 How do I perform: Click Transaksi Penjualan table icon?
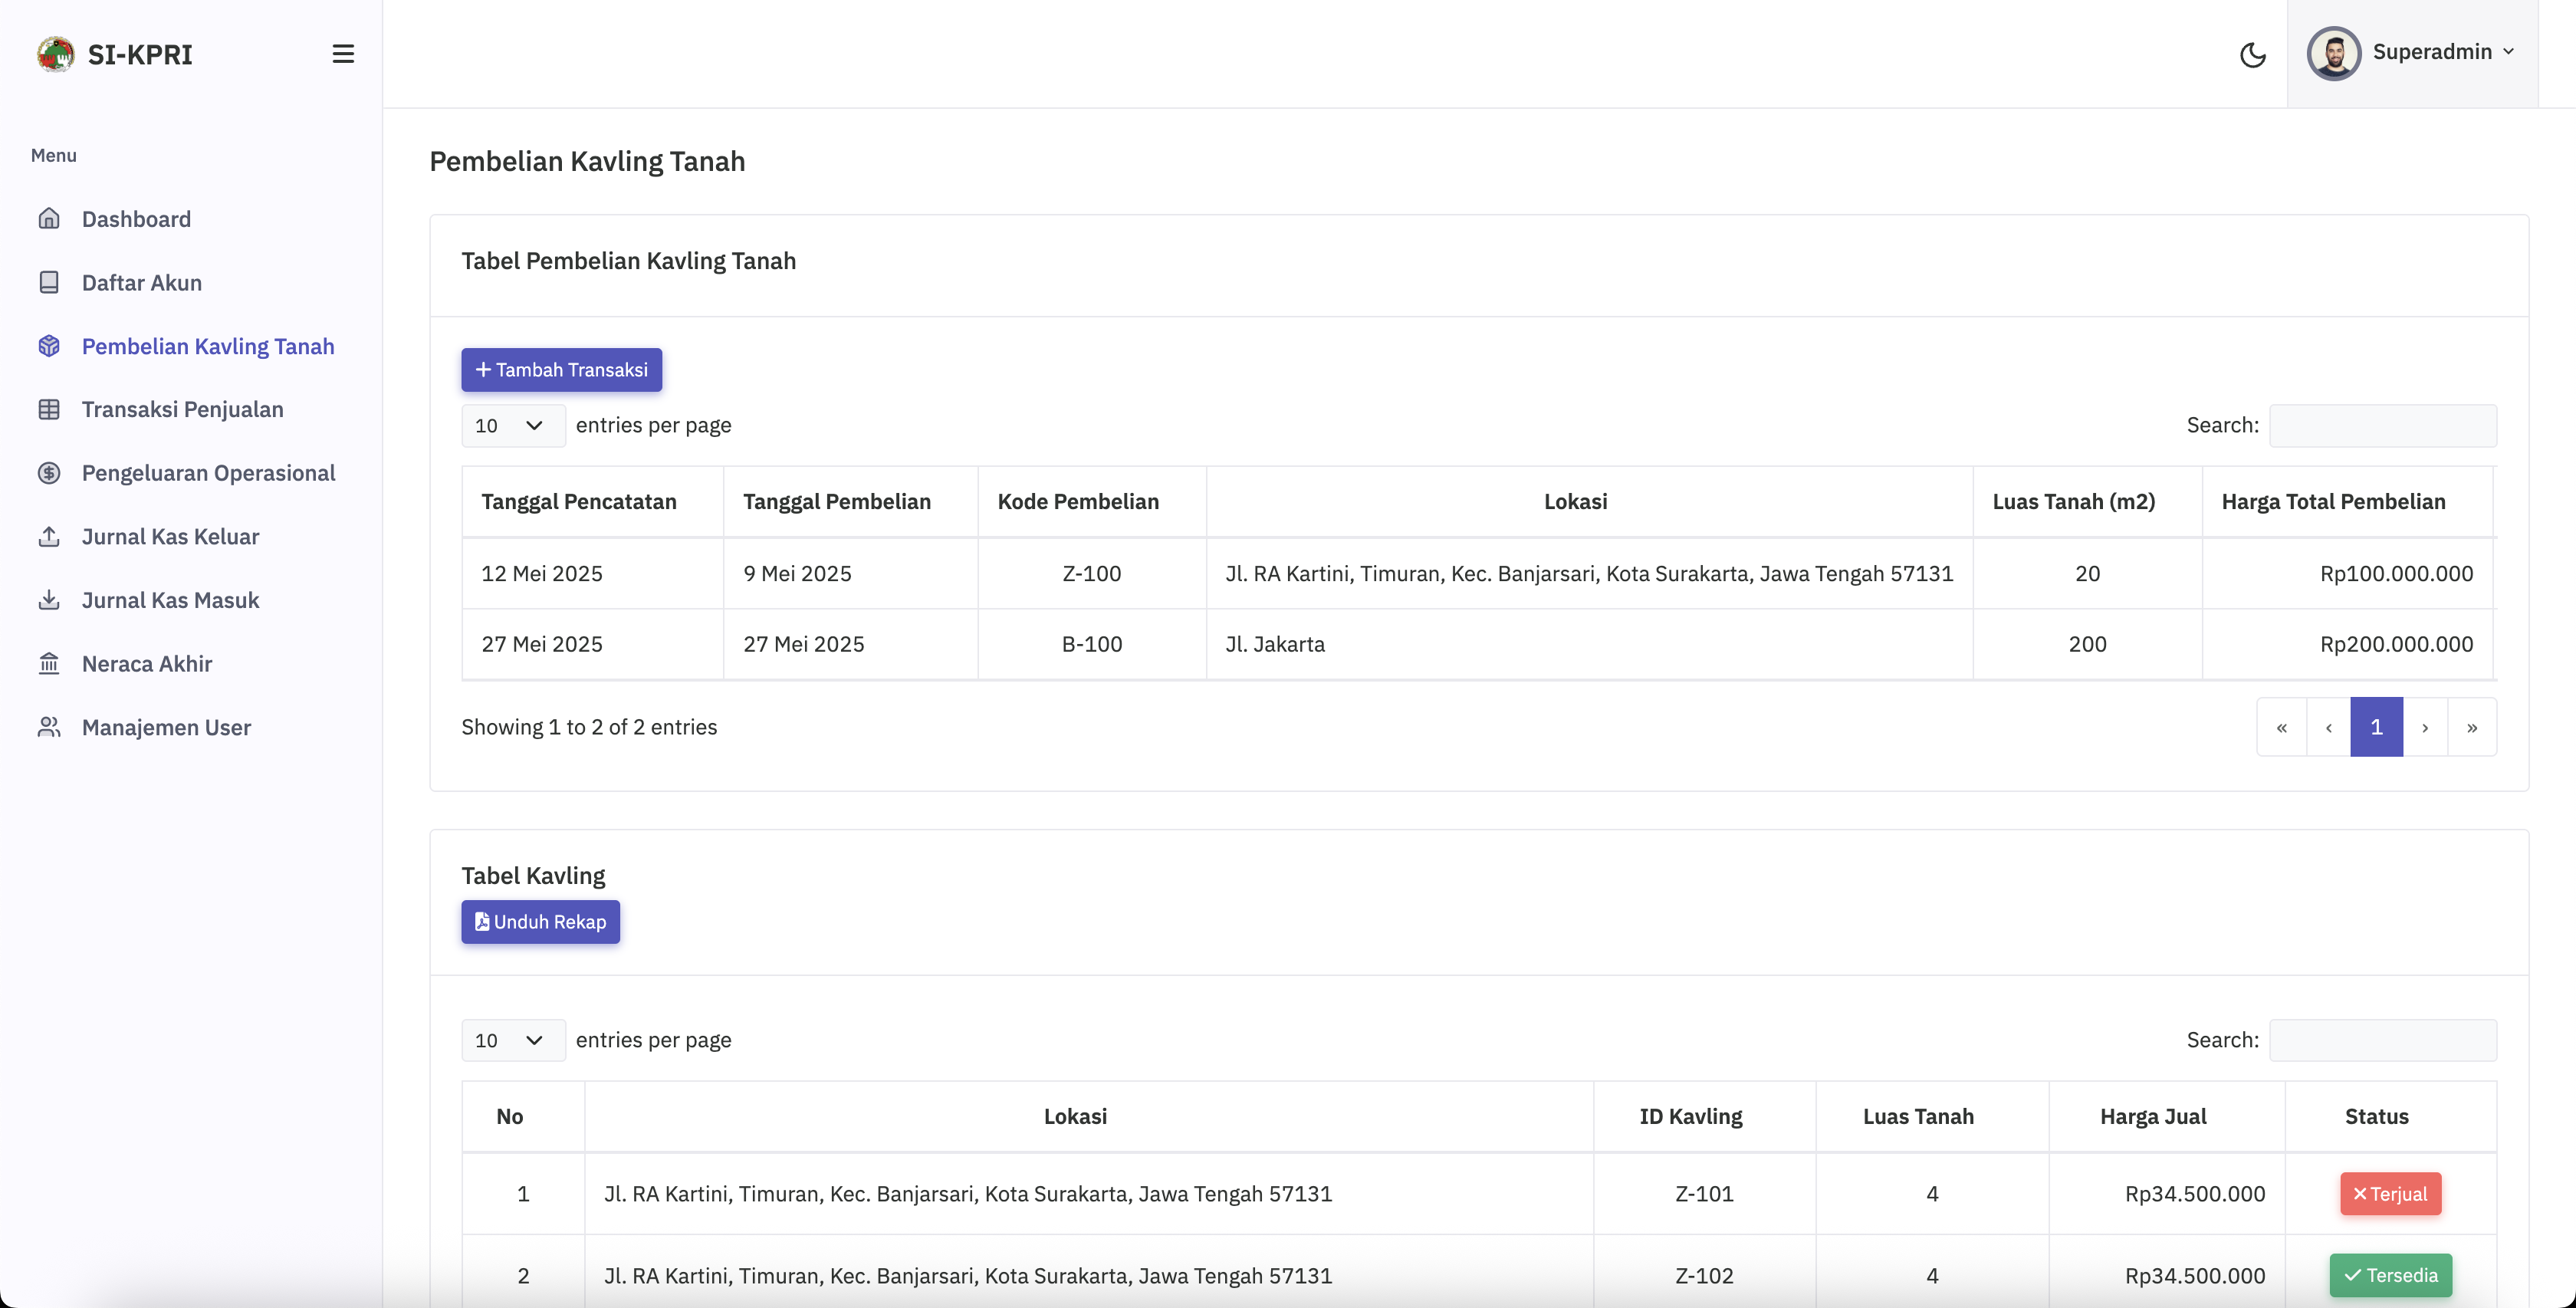click(x=49, y=409)
